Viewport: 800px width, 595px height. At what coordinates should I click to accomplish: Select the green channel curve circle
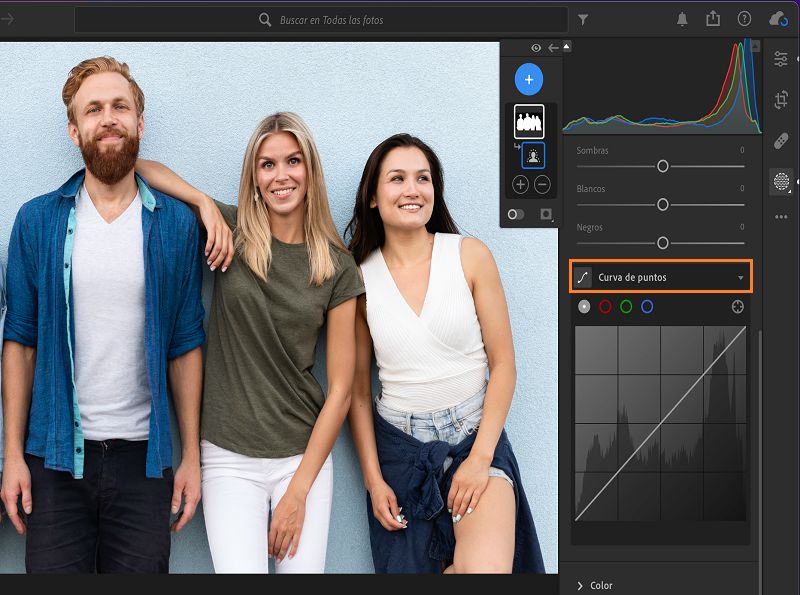tap(626, 307)
